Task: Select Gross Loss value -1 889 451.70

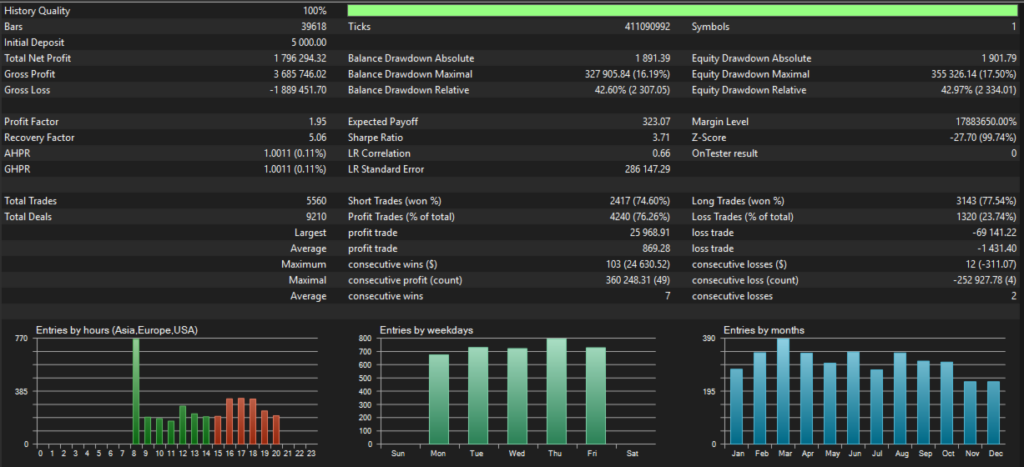Action: click(298, 90)
